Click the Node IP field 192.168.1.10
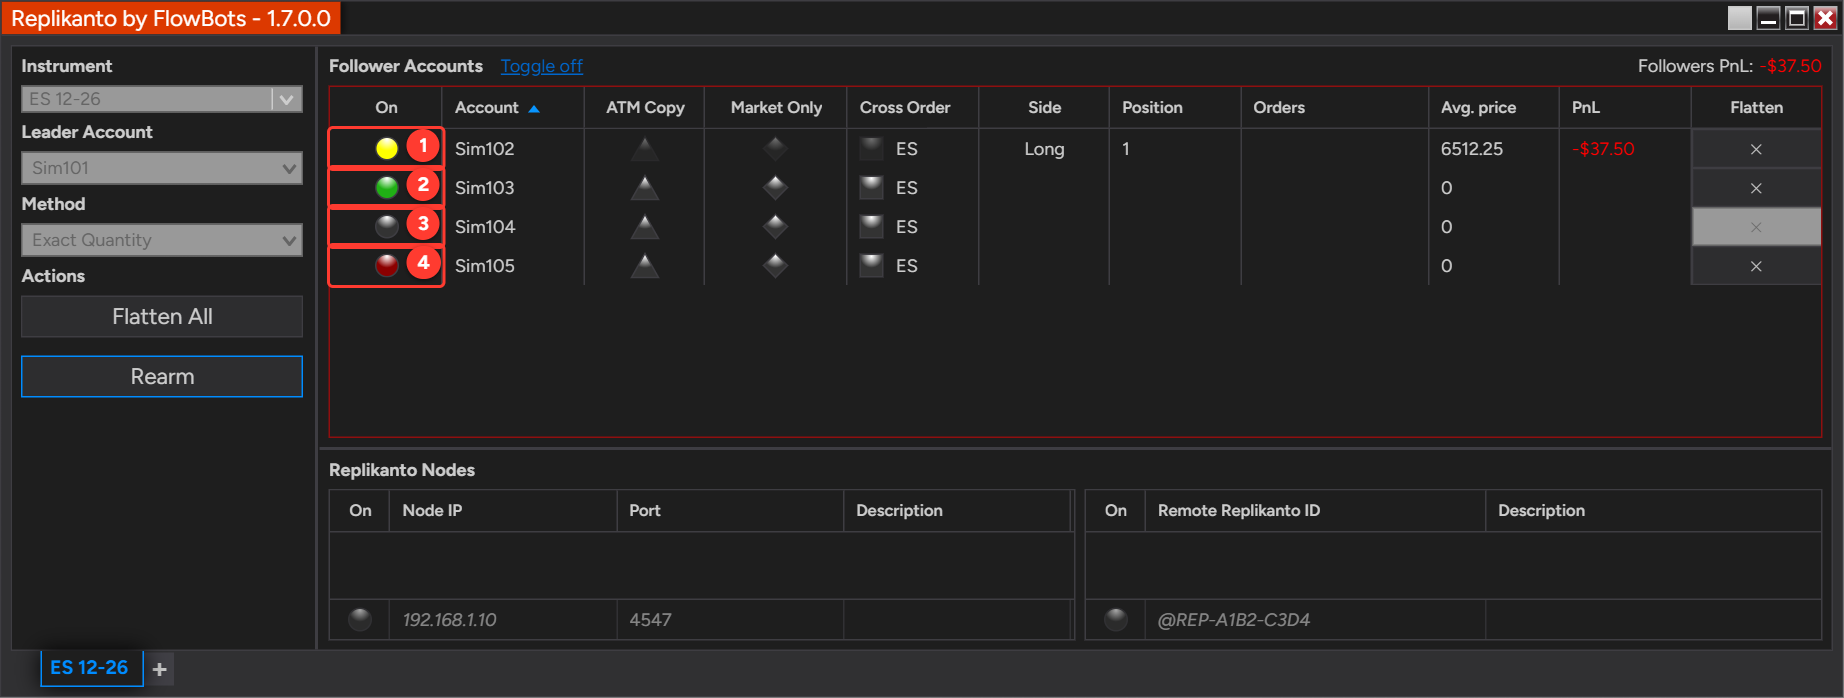The height and width of the screenshot is (698, 1844). click(x=503, y=620)
